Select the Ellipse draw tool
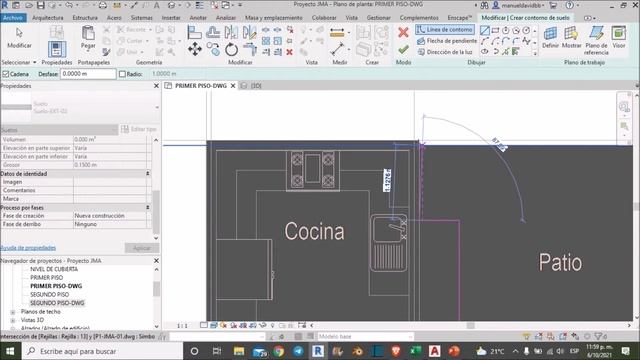Screen dimensions: 640x360 pos(484,51)
